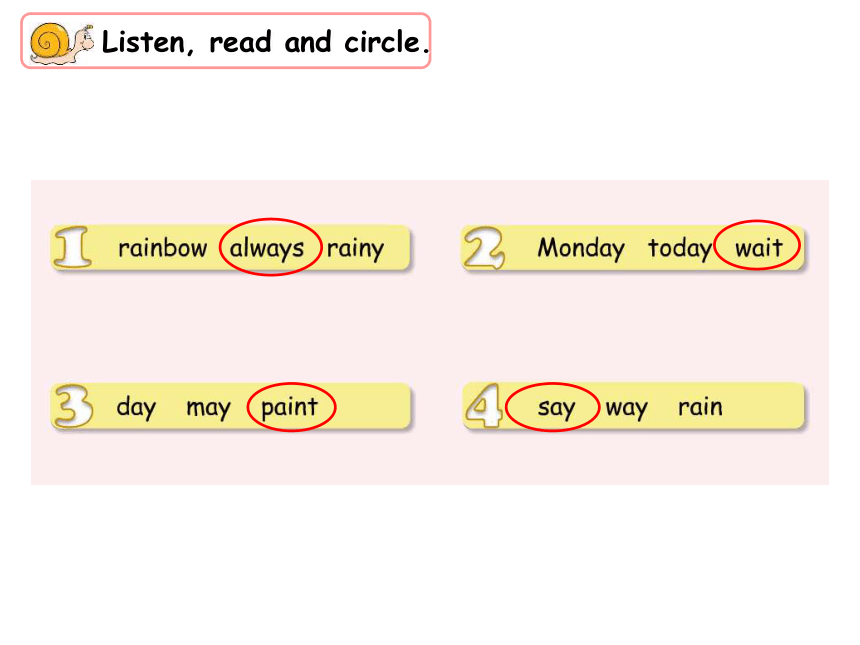The width and height of the screenshot is (860, 645).
Task: Click the word may
Action: (x=208, y=408)
